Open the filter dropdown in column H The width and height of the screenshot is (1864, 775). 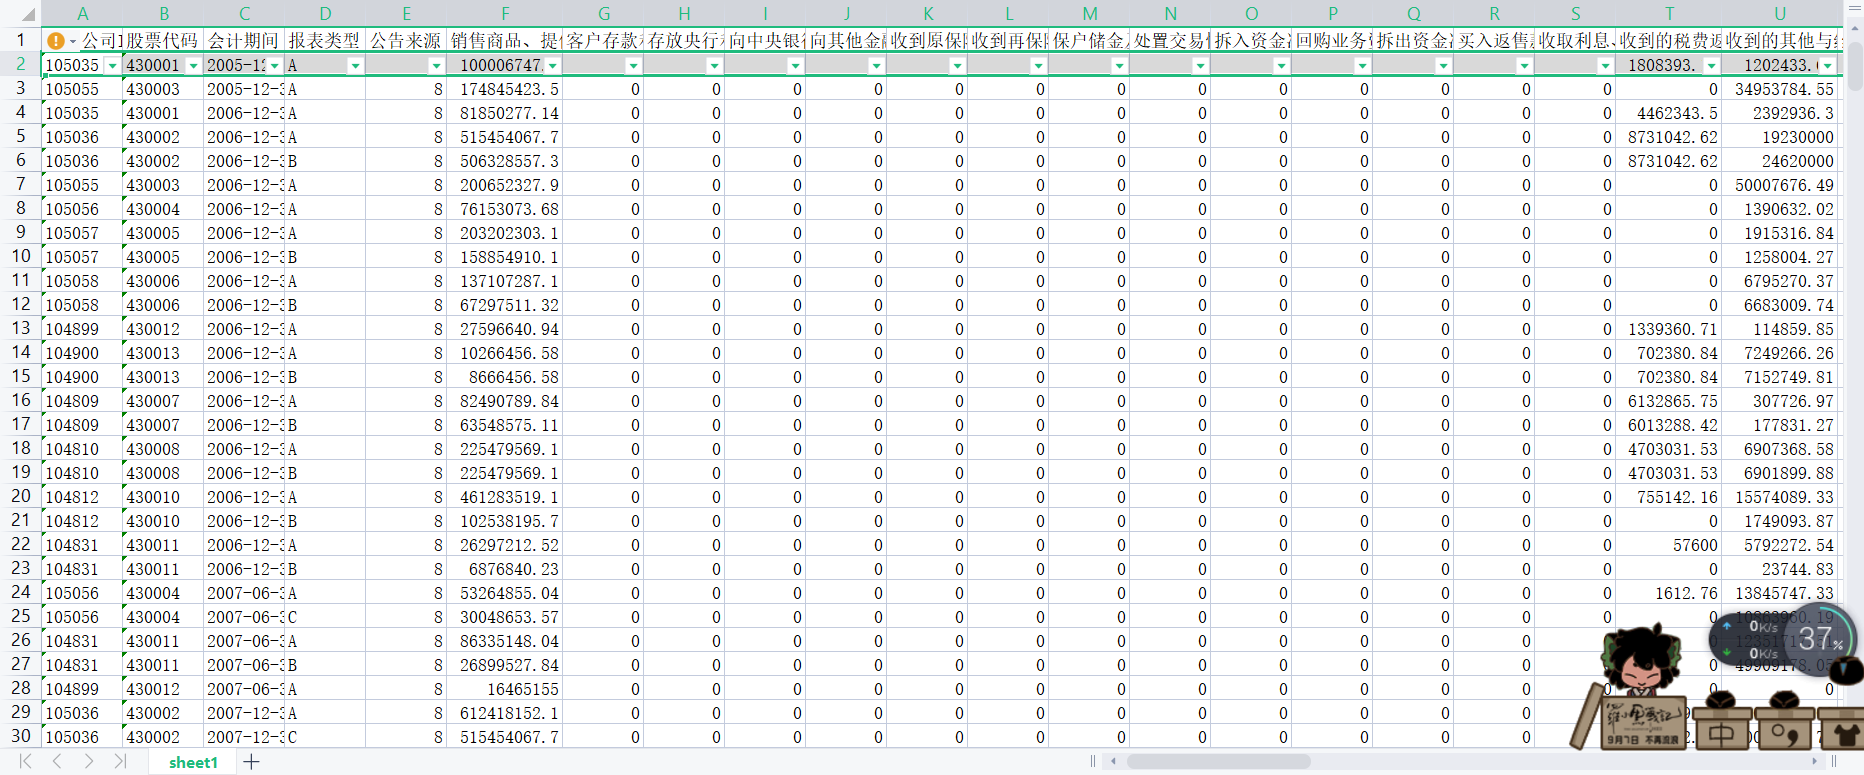[x=714, y=66]
